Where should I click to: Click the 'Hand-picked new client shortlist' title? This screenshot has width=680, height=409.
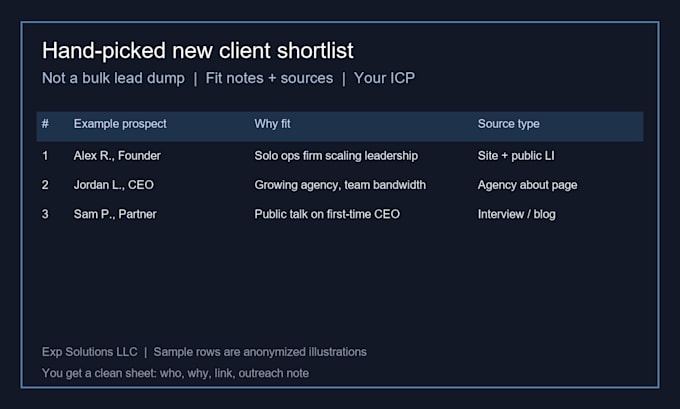(x=198, y=51)
